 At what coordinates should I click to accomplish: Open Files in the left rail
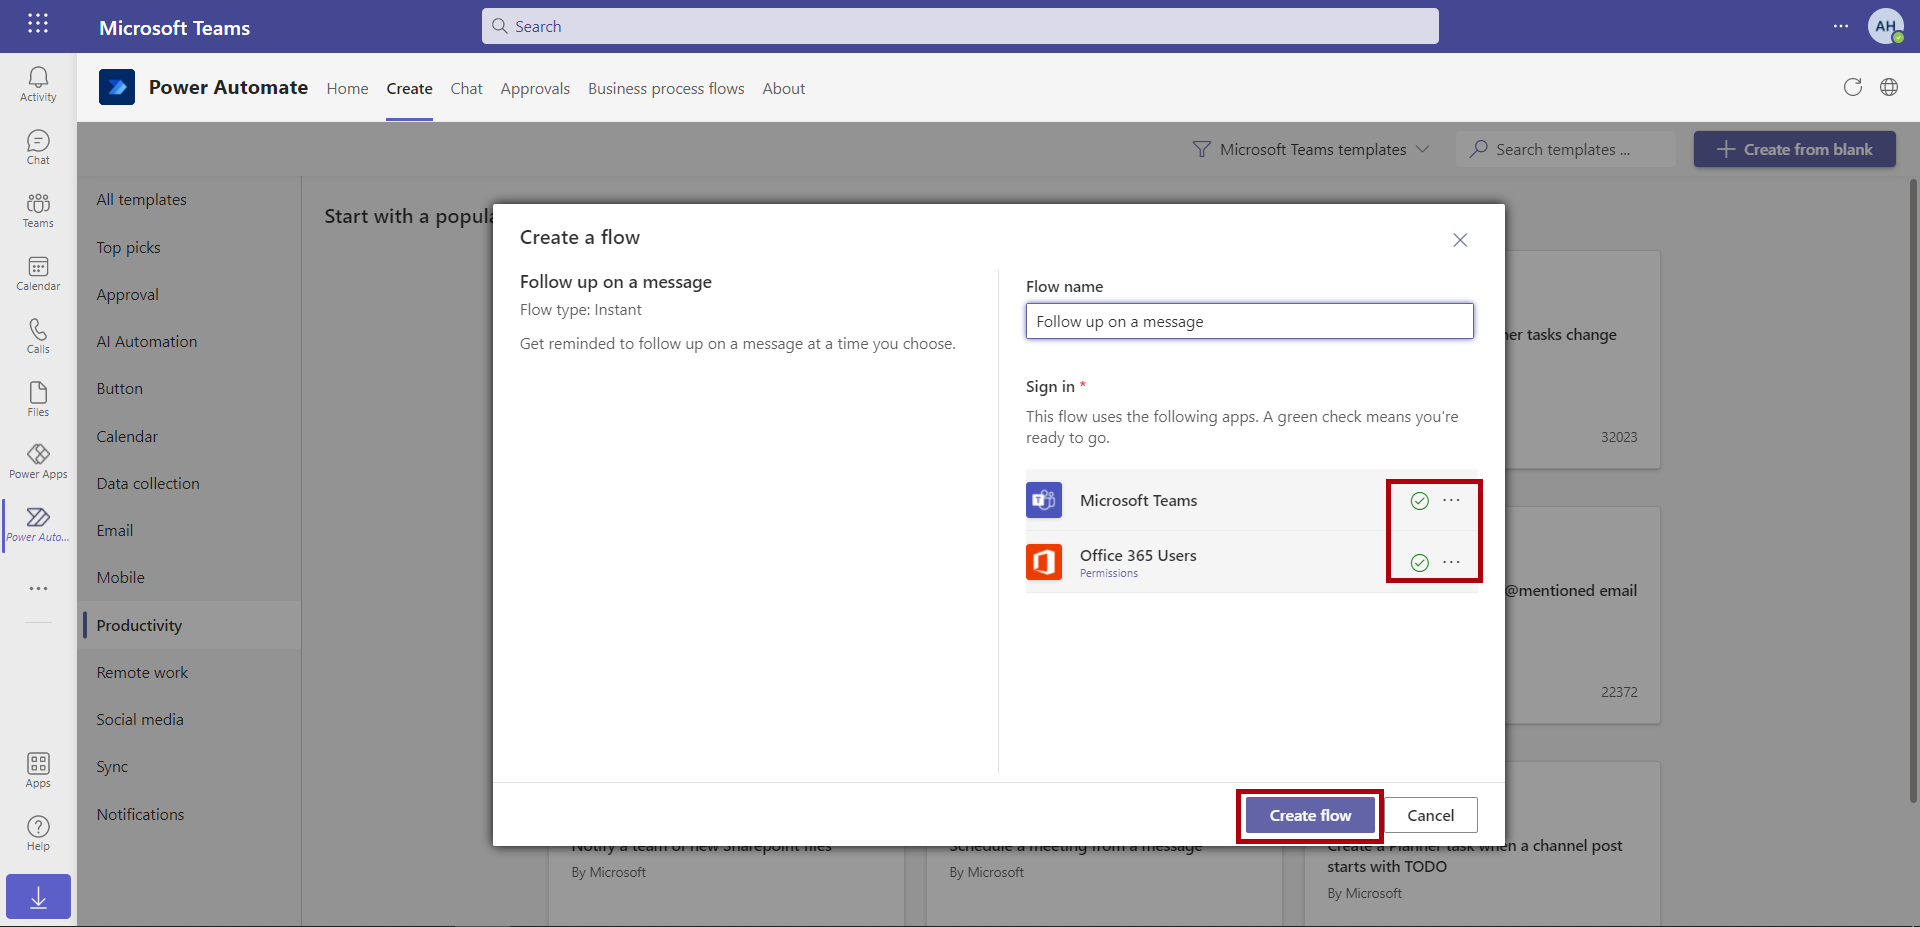(x=38, y=399)
